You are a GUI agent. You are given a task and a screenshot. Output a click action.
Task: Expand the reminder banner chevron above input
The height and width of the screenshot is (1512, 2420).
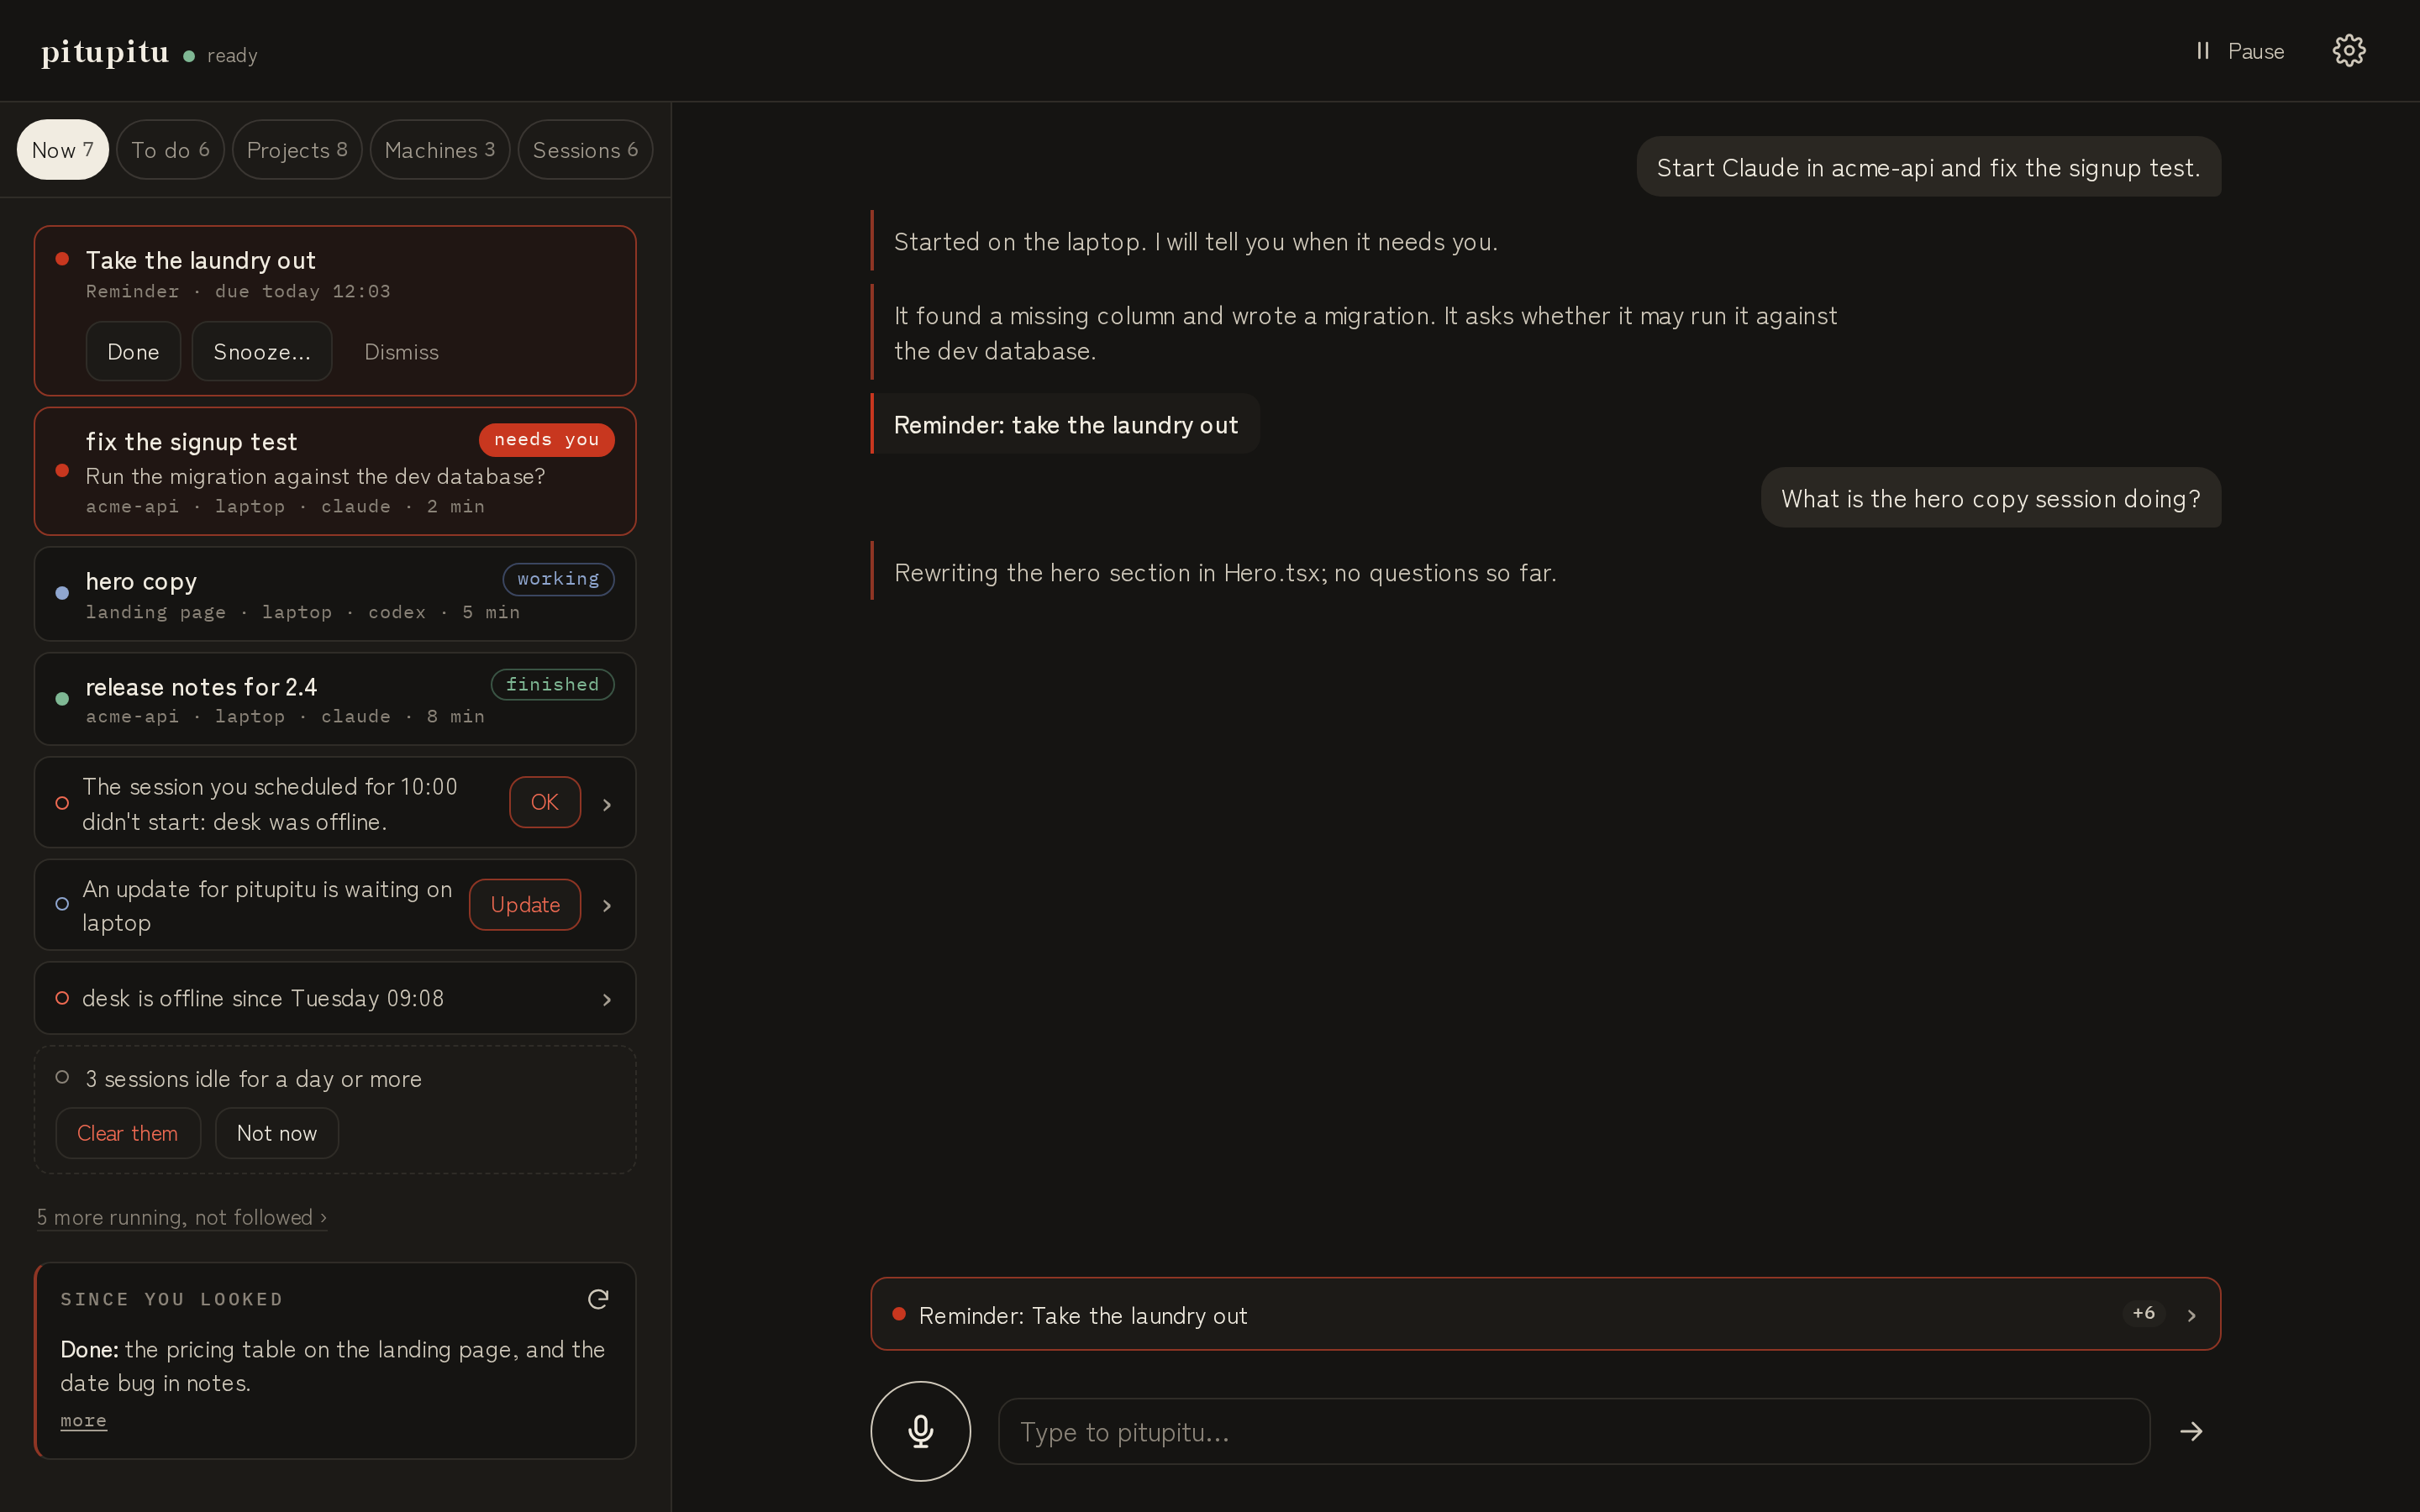(x=2191, y=1315)
